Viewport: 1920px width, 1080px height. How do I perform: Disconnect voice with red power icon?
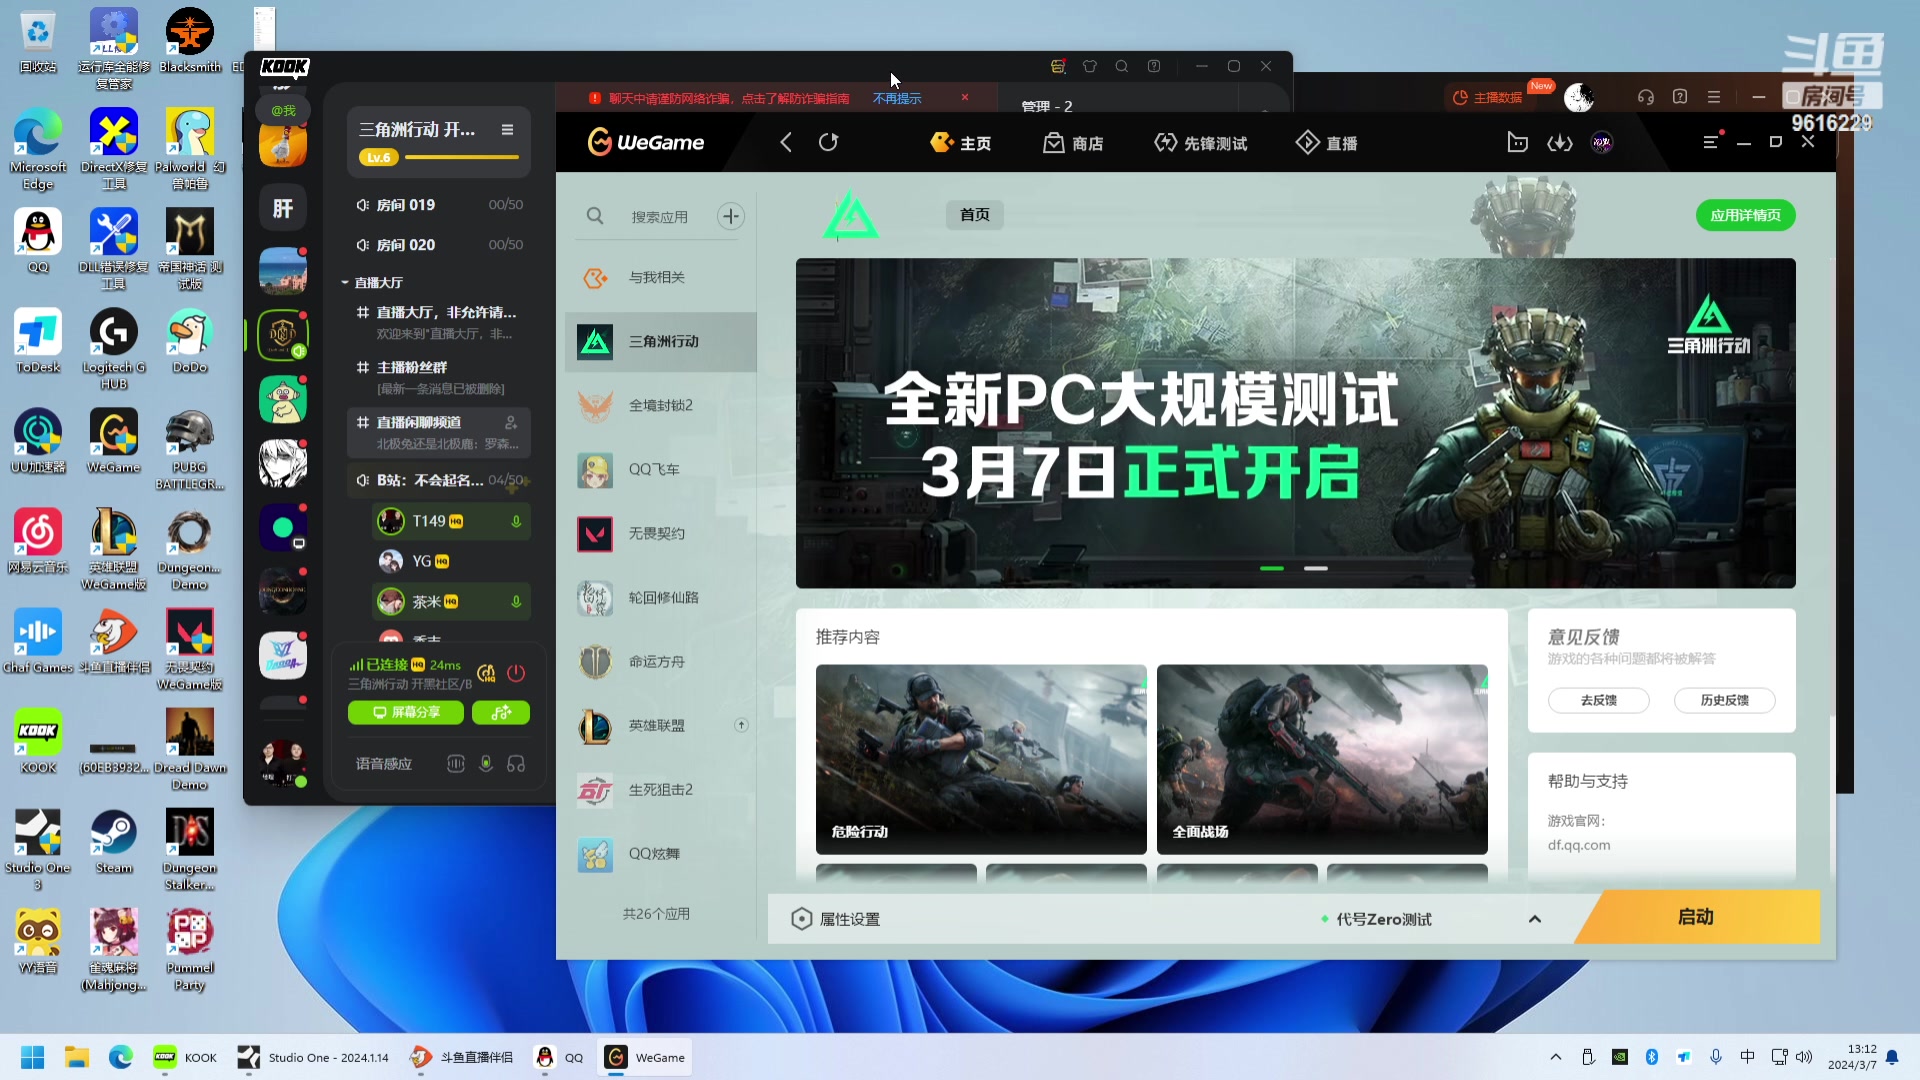click(516, 673)
